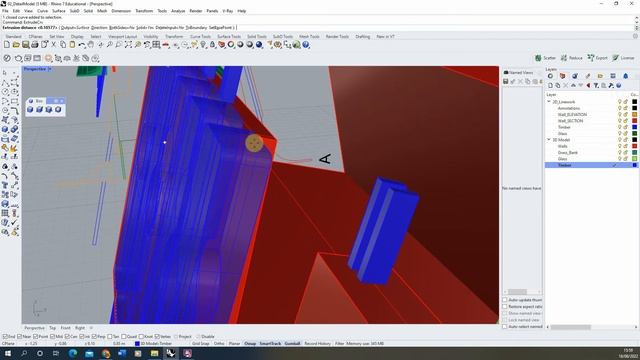Click New Layer icon in Layers panel
Viewport: 640px width, 360px height.
click(550, 85)
